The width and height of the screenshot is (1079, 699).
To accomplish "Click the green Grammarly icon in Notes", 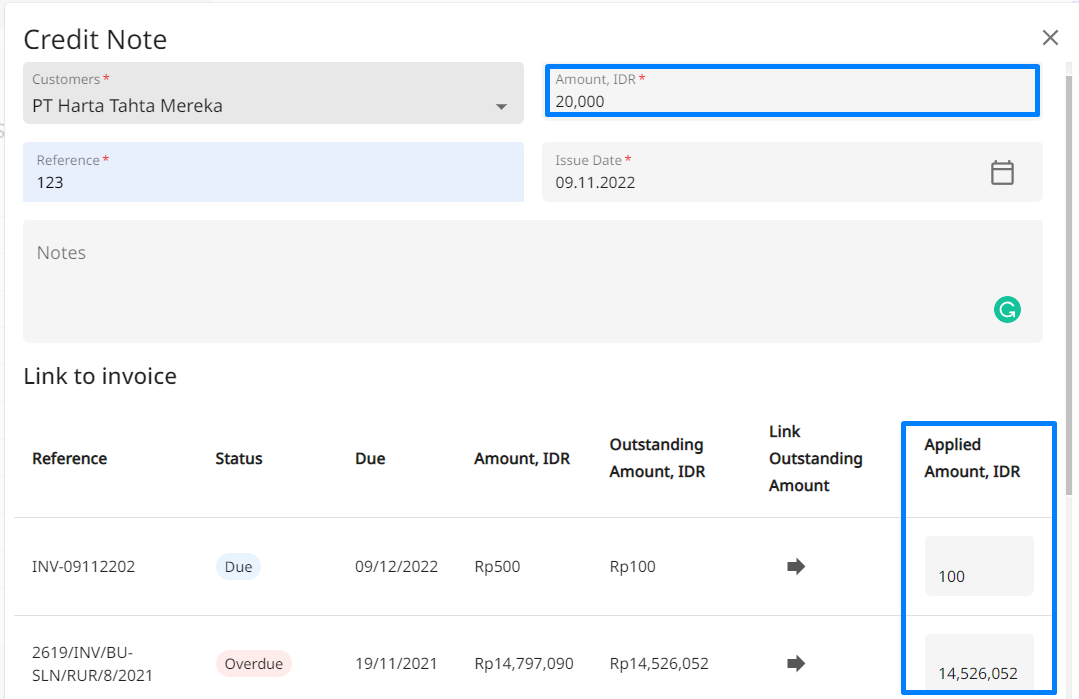I will click(x=1007, y=310).
